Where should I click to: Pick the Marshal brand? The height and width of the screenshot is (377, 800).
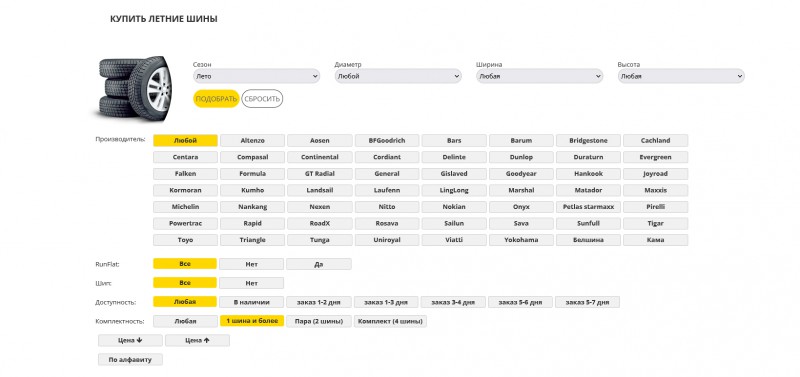coord(521,190)
